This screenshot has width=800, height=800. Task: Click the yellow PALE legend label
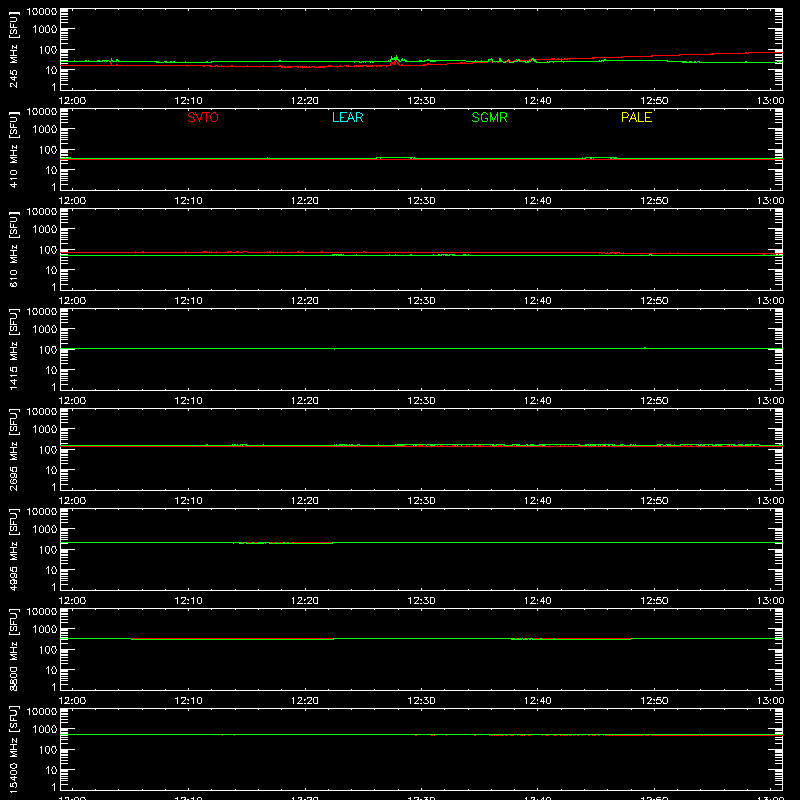(636, 117)
